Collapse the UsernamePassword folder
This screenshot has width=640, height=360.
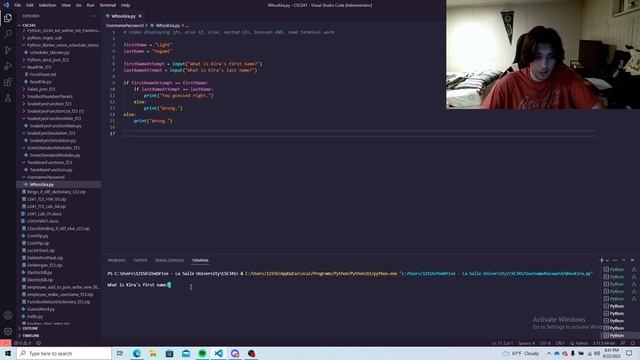tap(46, 177)
